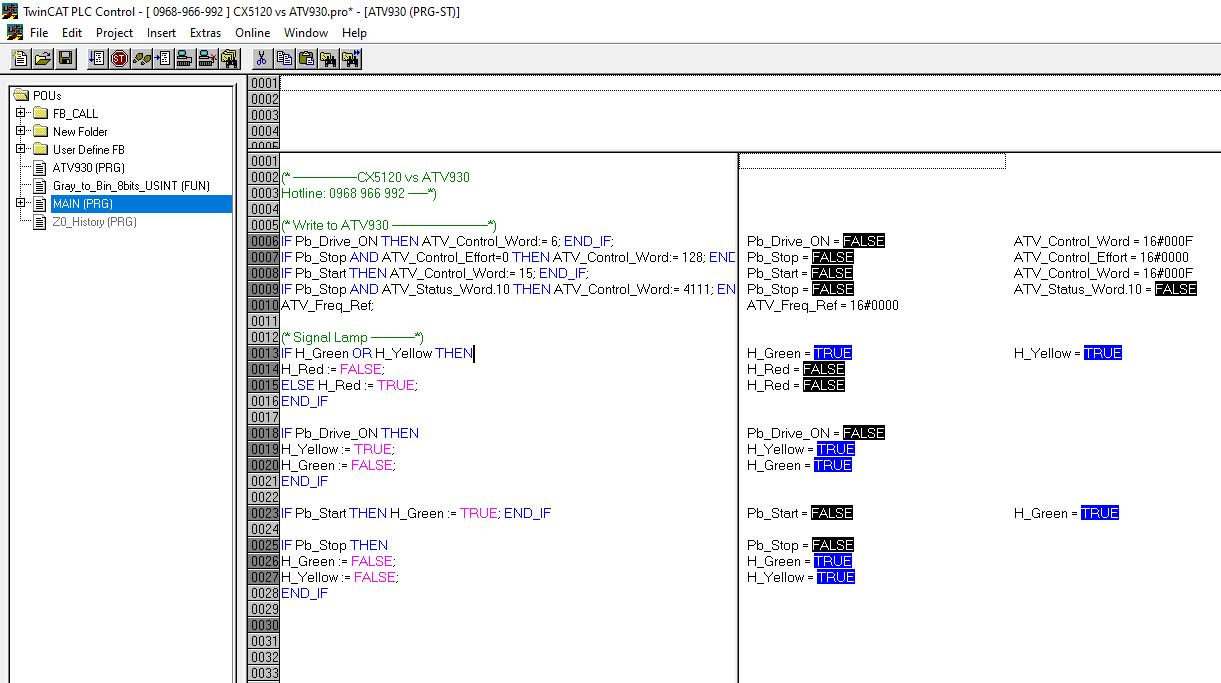Viewport: 1221px width, 683px height.
Task: Click the POUs root folder icon
Action: (21, 95)
